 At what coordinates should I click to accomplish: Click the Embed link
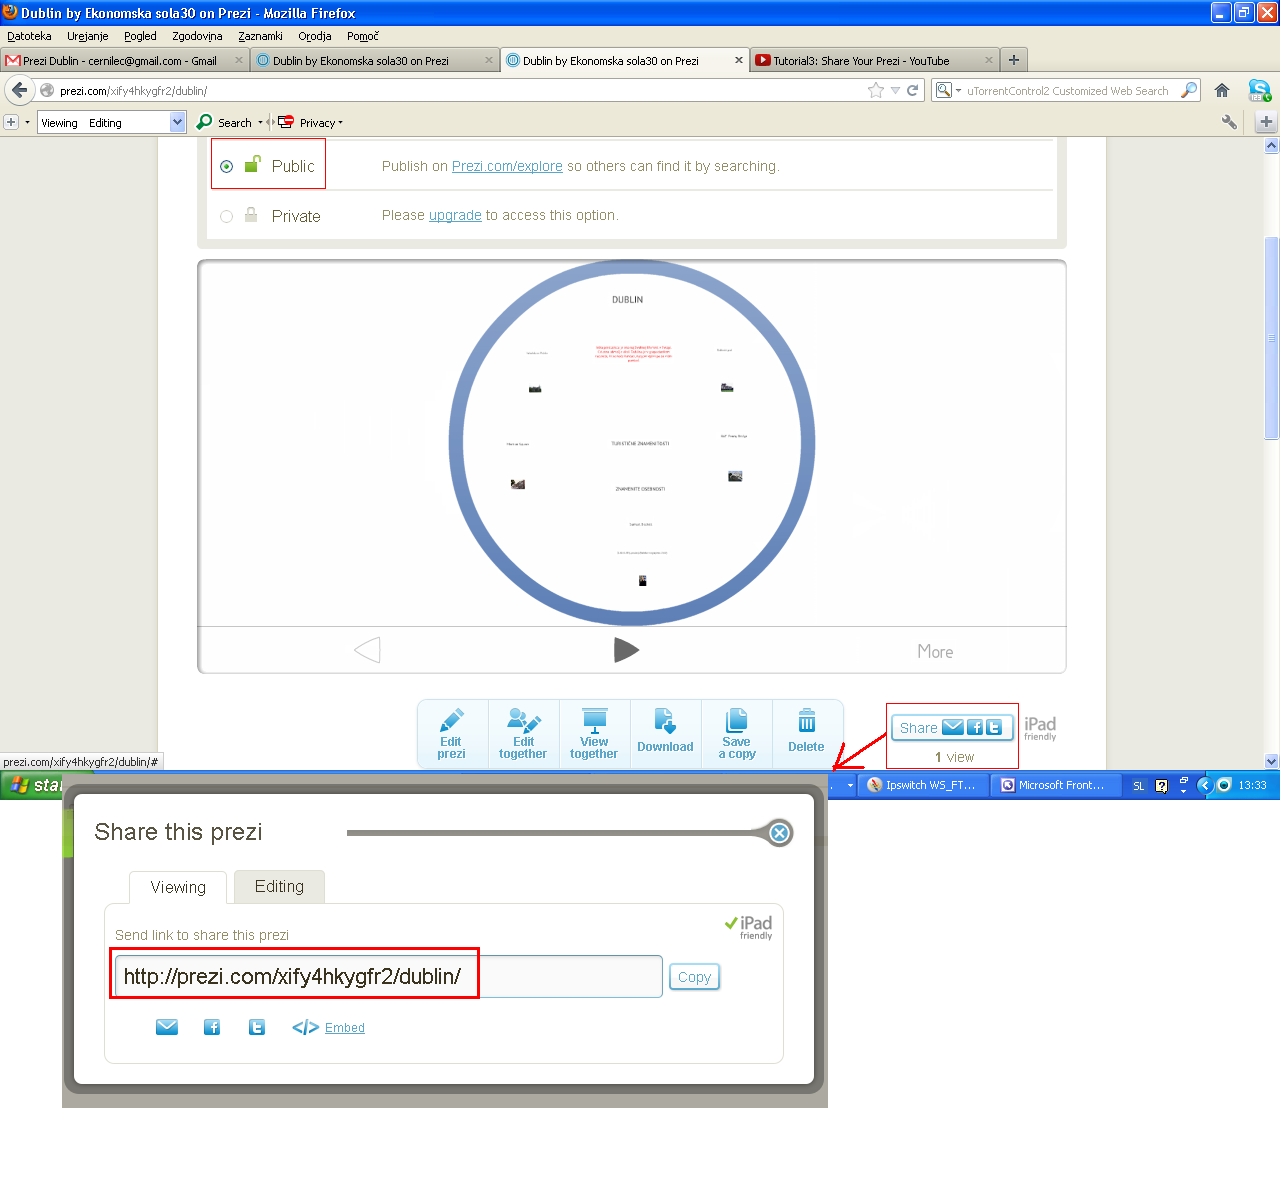(x=345, y=1028)
